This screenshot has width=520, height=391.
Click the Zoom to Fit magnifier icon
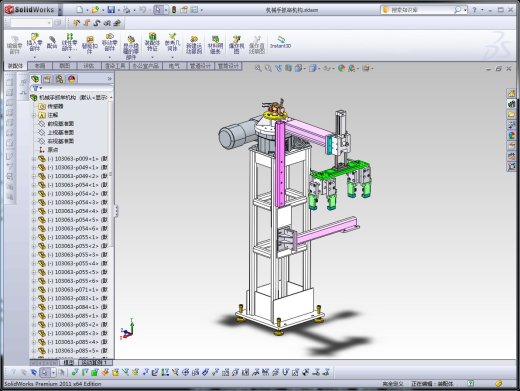(x=258, y=68)
